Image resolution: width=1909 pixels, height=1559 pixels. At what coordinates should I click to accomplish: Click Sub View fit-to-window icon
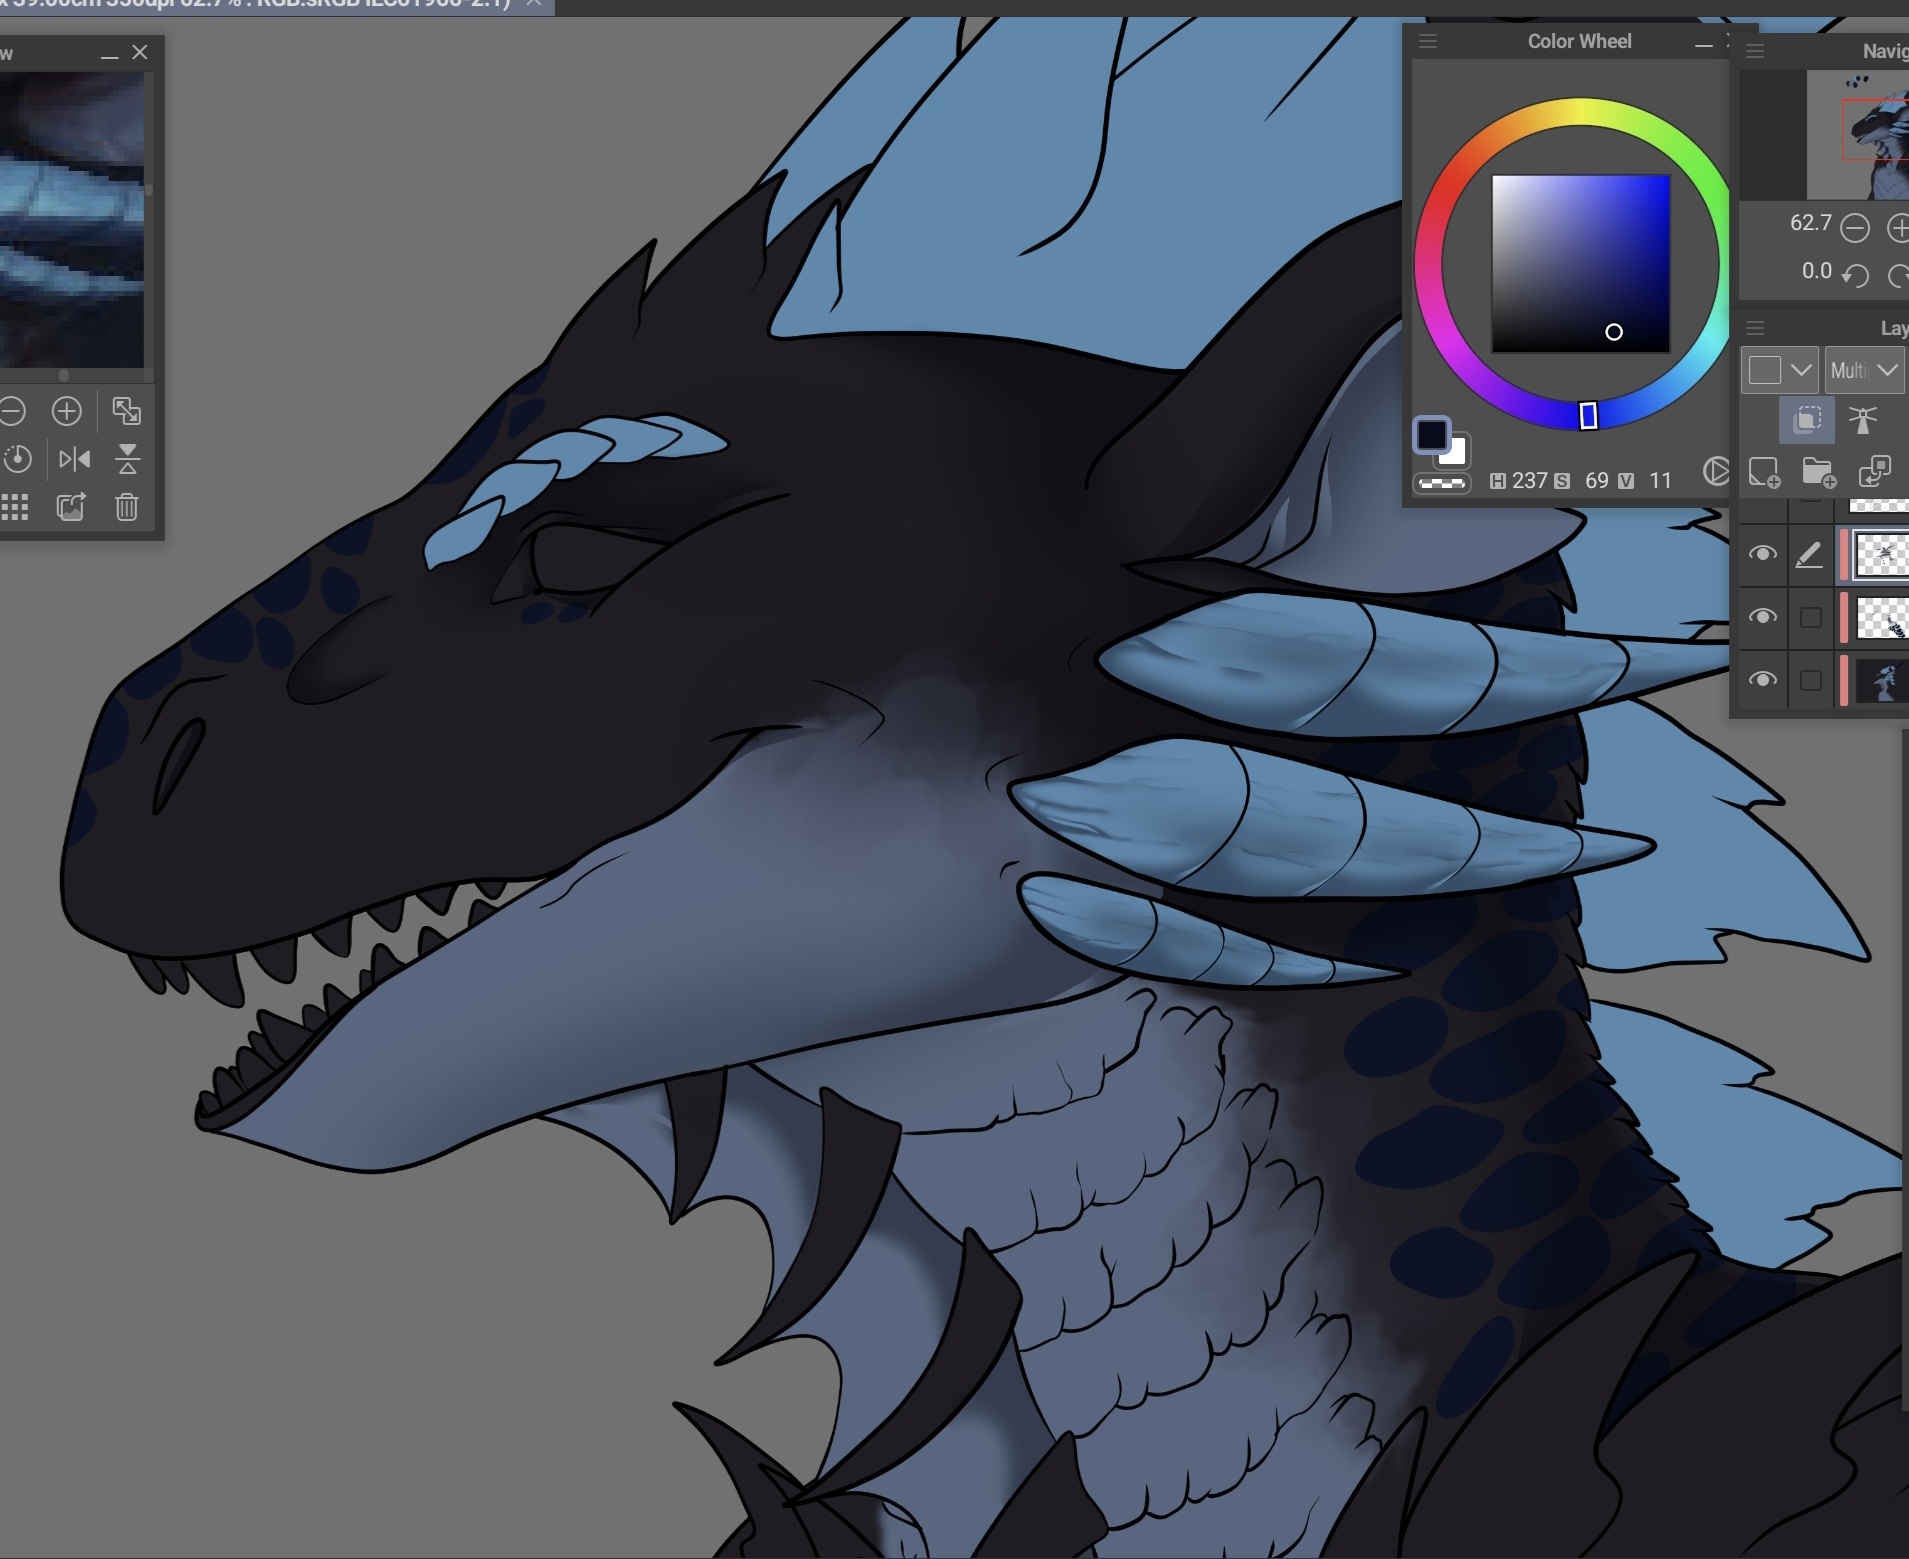tap(126, 411)
